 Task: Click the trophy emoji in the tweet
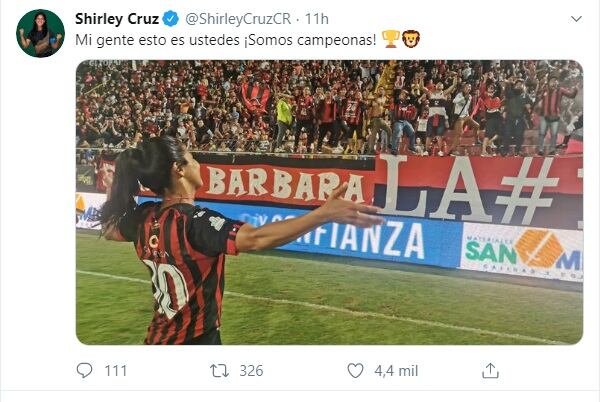point(391,39)
